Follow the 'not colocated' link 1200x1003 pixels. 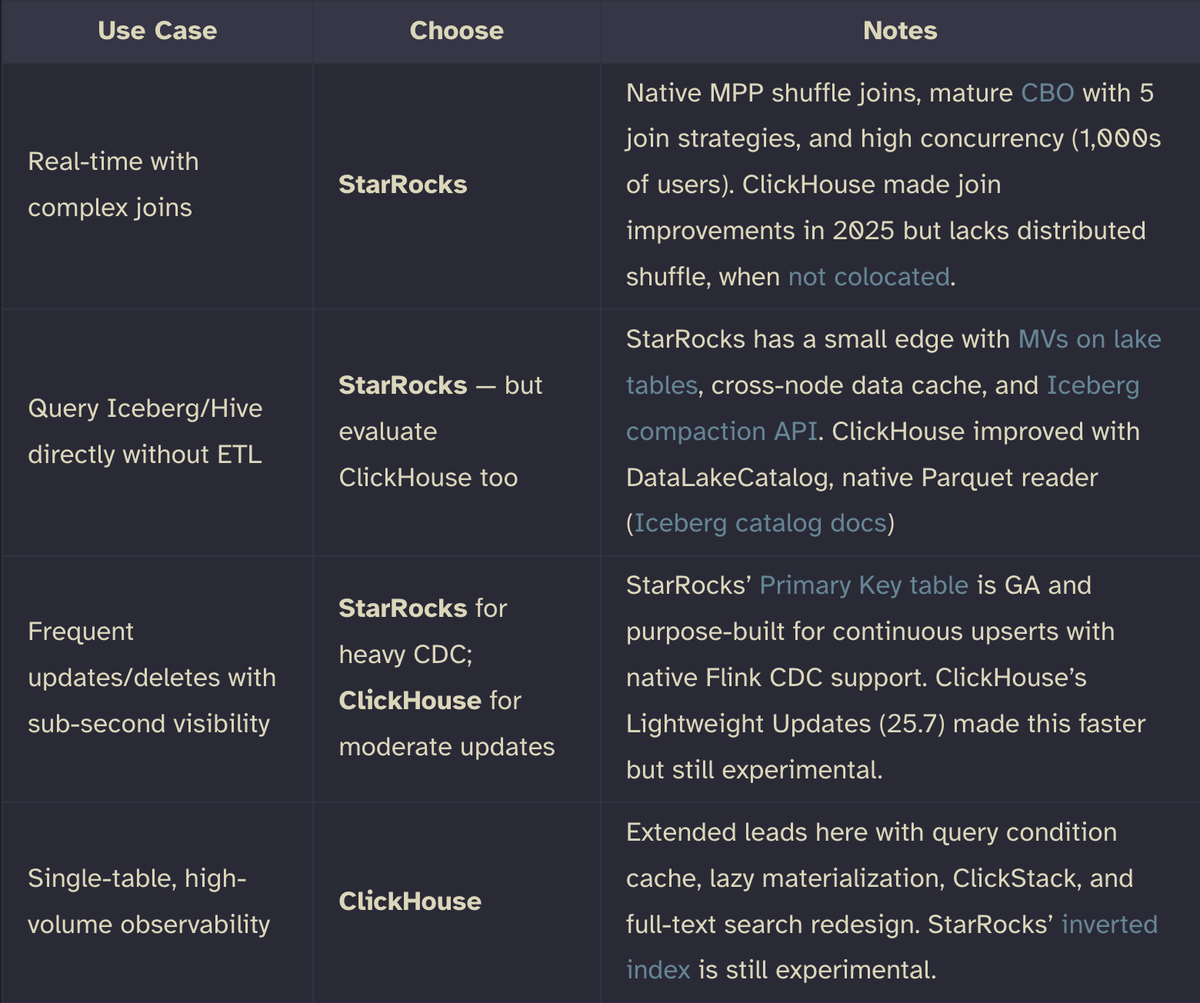868,276
